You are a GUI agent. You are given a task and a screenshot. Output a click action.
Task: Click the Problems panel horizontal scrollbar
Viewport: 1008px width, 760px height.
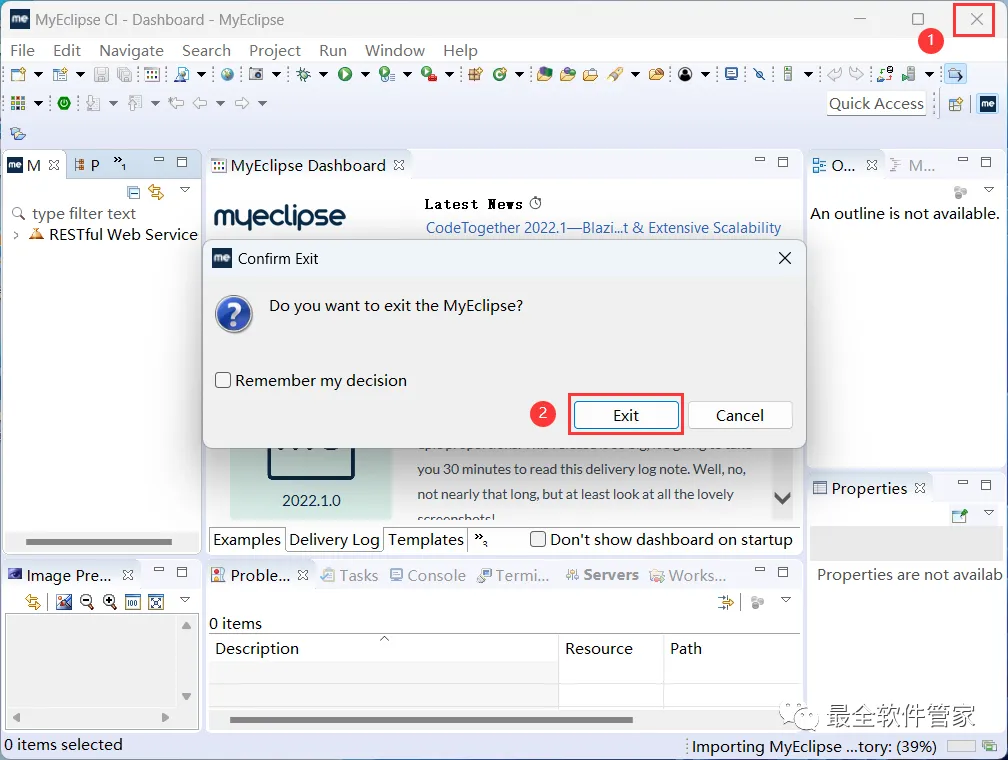coord(431,719)
